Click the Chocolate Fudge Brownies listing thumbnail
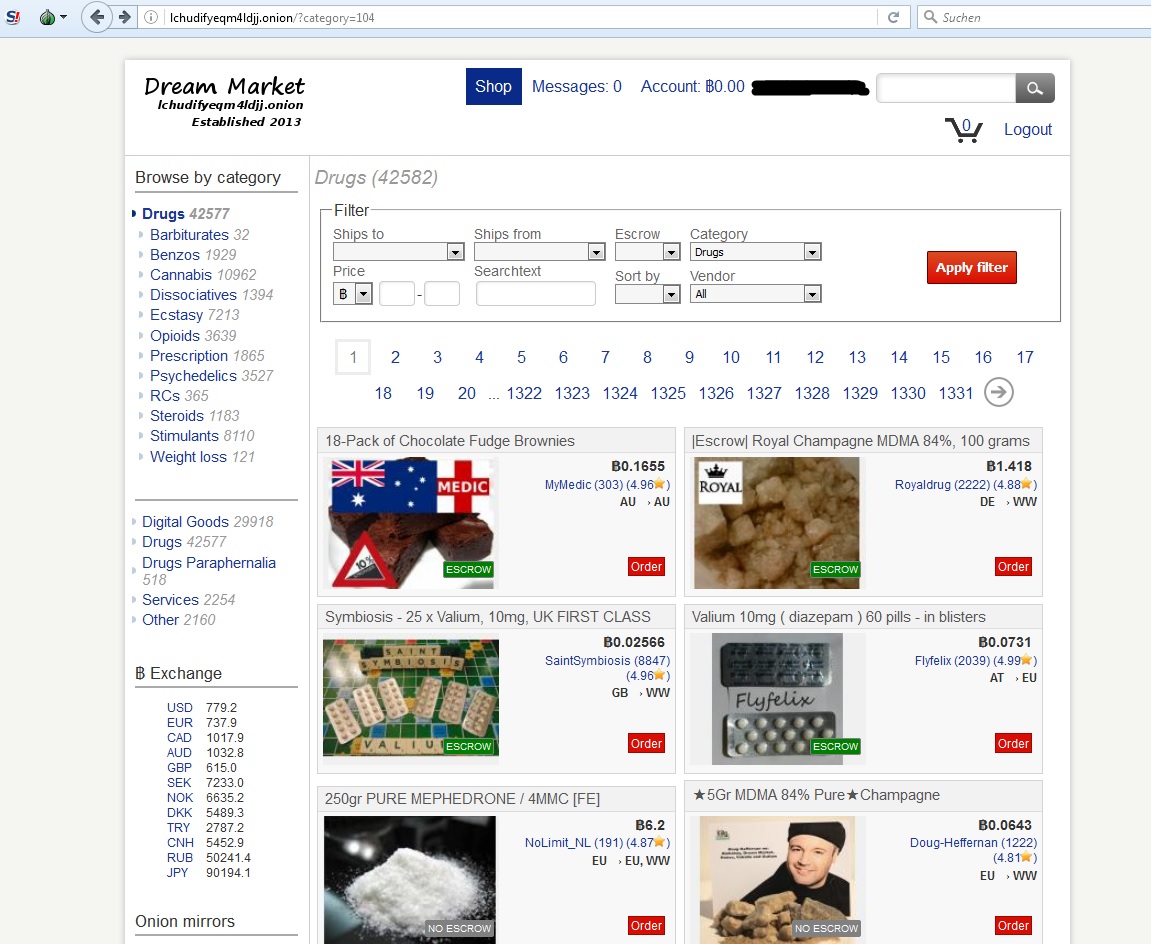This screenshot has height=944, width=1151. click(x=411, y=523)
